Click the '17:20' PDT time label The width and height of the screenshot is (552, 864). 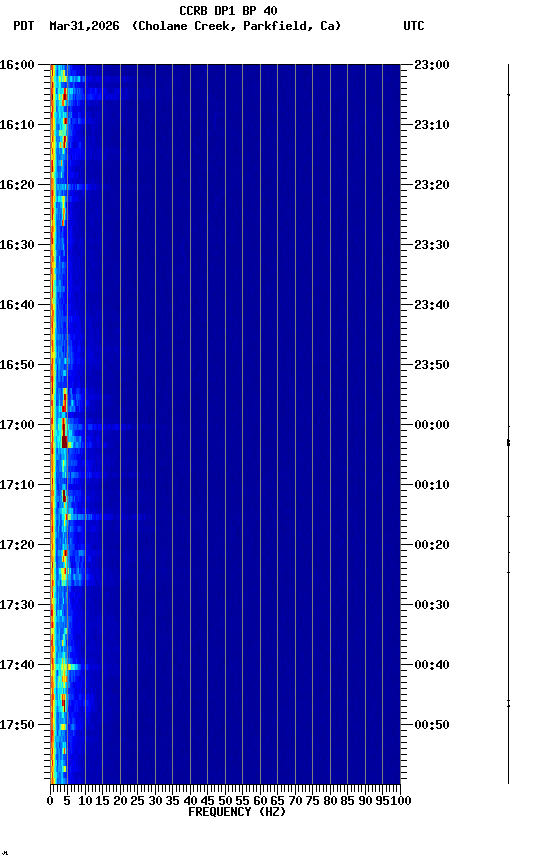click(x=17, y=546)
